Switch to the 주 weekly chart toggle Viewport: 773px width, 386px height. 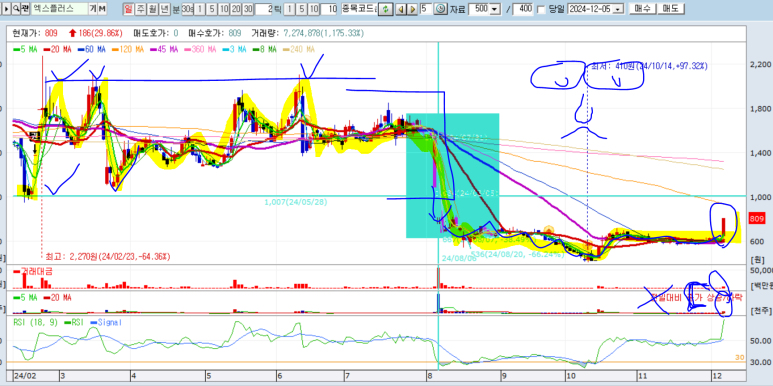pos(141,9)
